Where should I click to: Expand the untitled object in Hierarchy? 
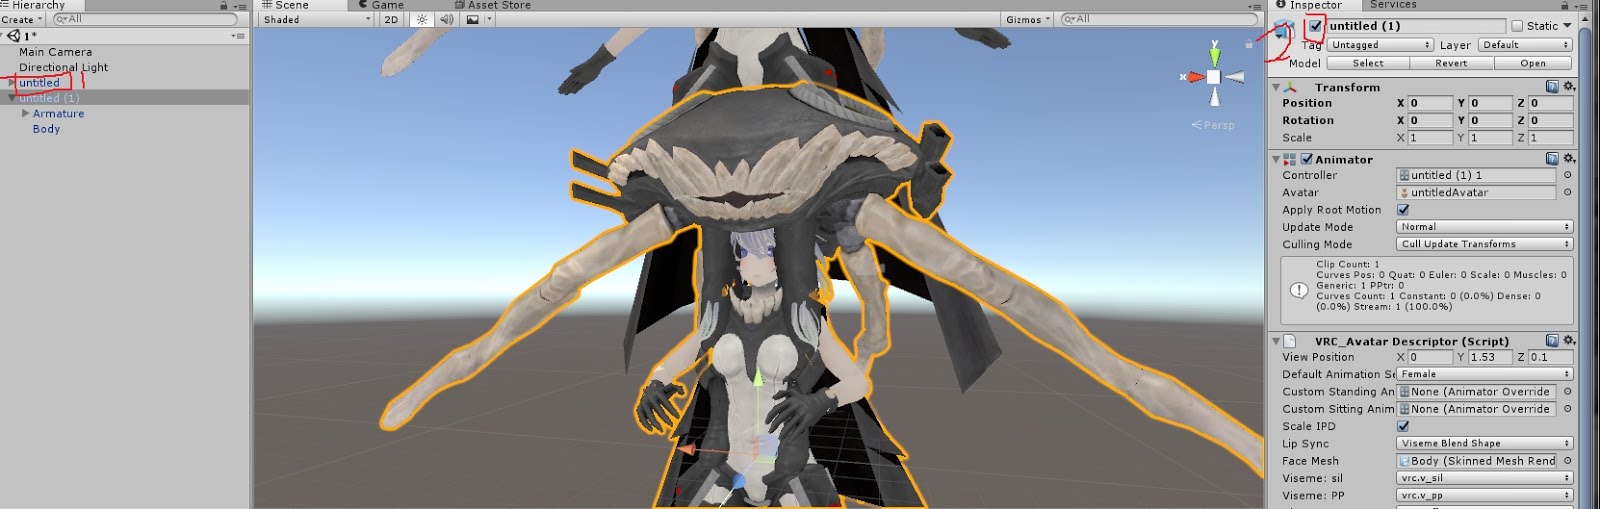11,83
